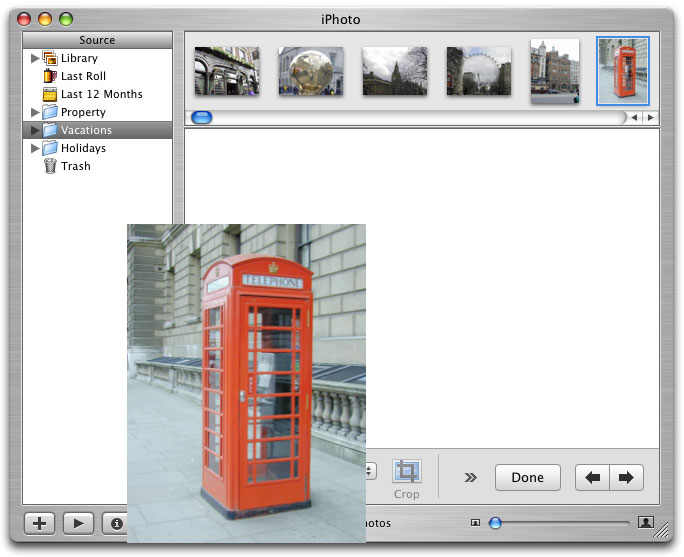The width and height of the screenshot is (684, 557).
Task: Go to the next photo arrow
Action: click(626, 478)
